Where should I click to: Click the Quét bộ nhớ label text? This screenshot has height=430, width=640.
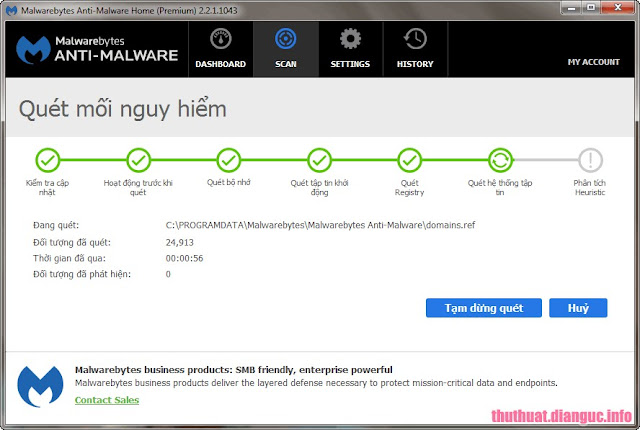(x=229, y=182)
